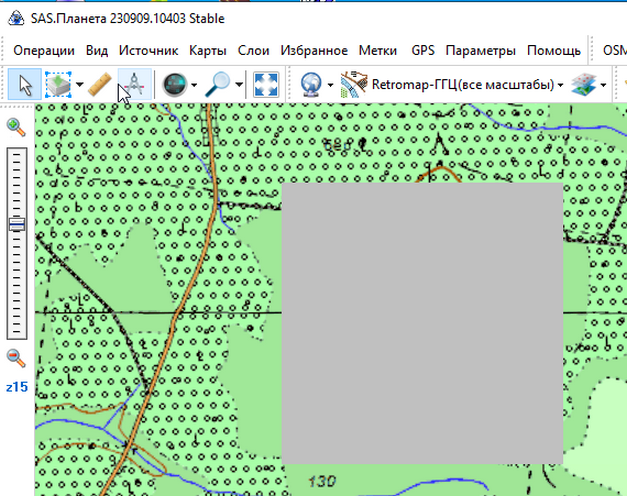Click the selection manager cube icon
This screenshot has width=627, height=496.
(59, 85)
